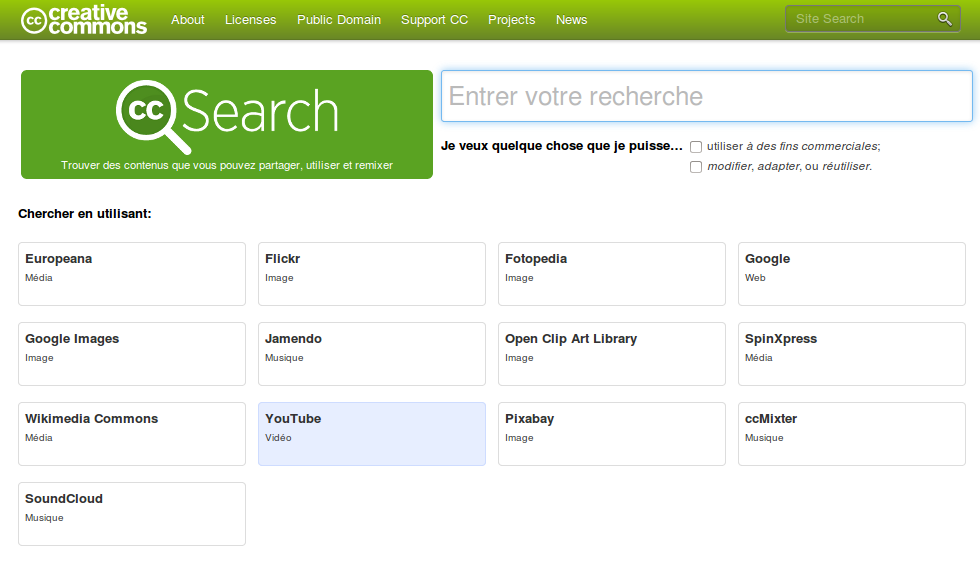The height and width of the screenshot is (561, 980).
Task: Choose Jamendo for music search
Action: pos(371,354)
